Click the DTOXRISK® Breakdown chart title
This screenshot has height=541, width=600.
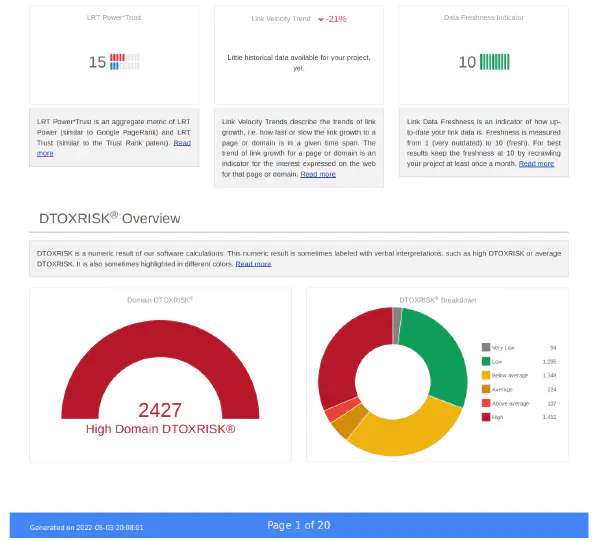437,300
